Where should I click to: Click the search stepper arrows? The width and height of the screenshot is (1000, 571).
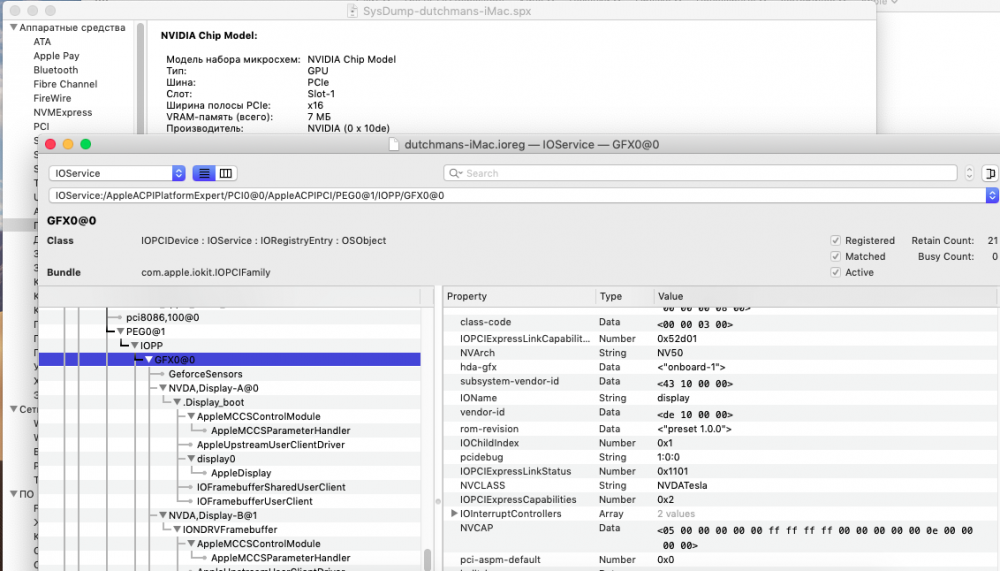tap(969, 173)
